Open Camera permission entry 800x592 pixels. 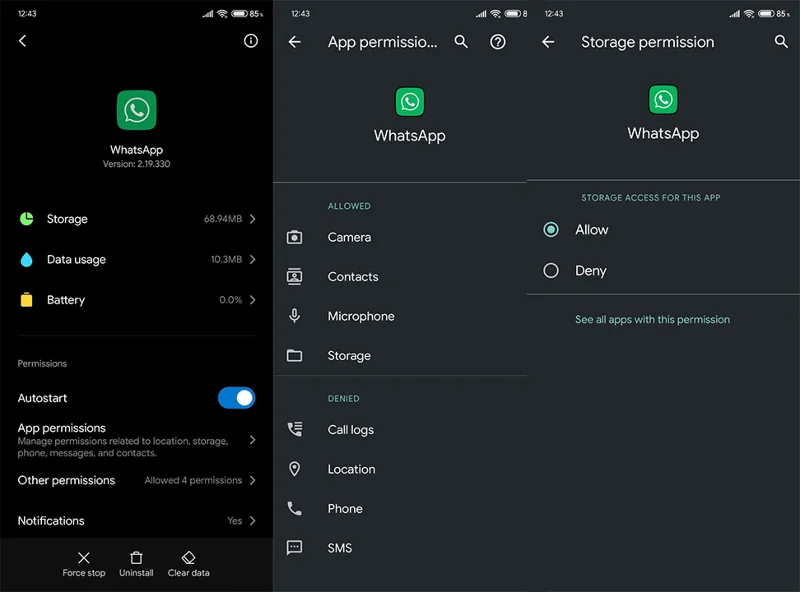400,237
